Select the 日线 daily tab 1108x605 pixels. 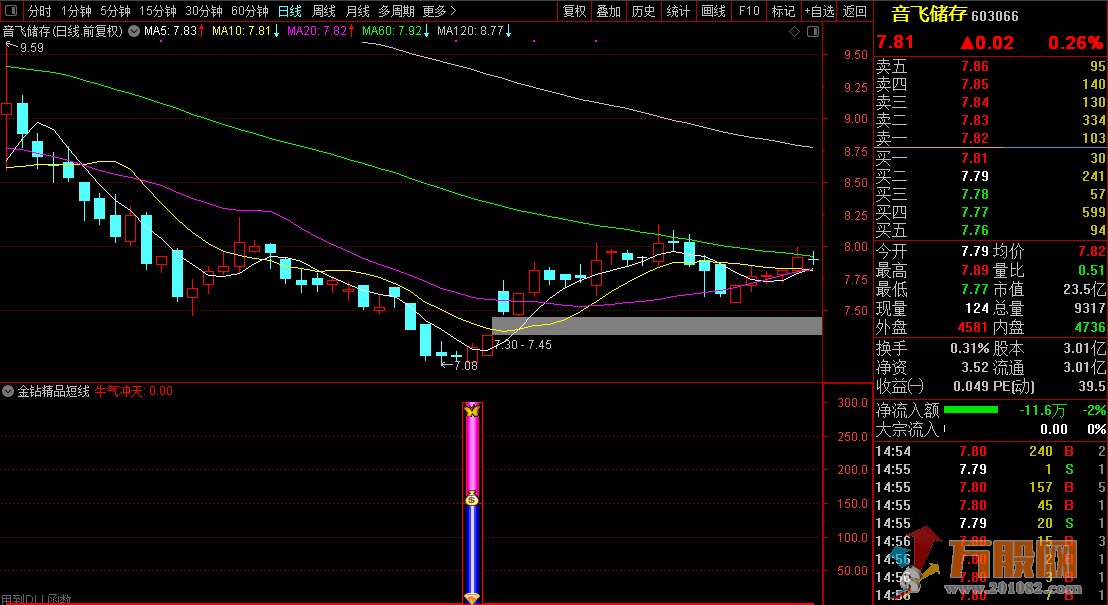(x=290, y=11)
